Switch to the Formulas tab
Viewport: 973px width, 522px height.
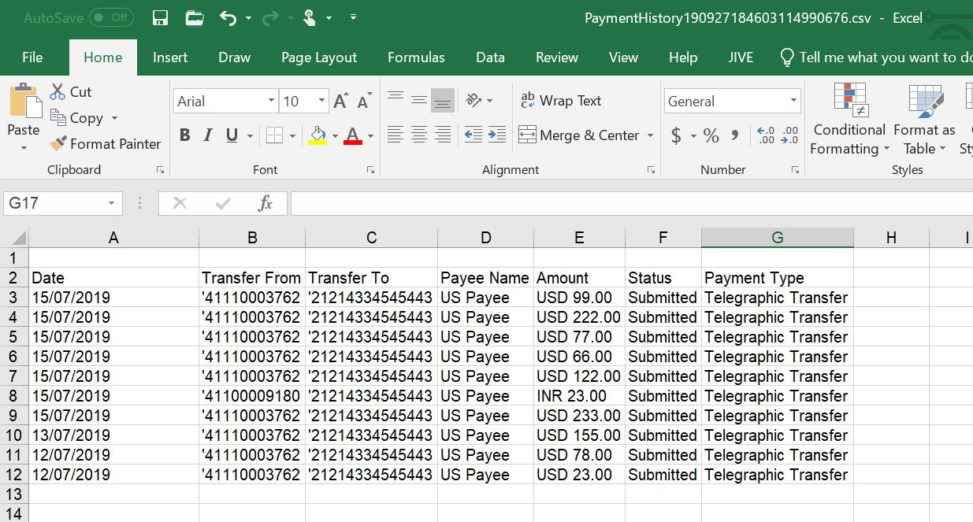click(416, 57)
